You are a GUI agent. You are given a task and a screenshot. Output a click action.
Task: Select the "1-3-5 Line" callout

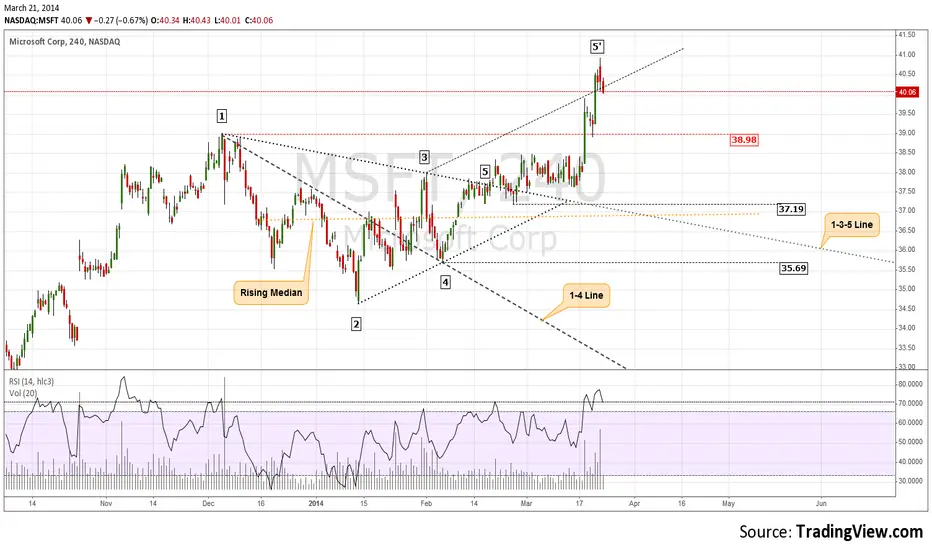coord(852,225)
